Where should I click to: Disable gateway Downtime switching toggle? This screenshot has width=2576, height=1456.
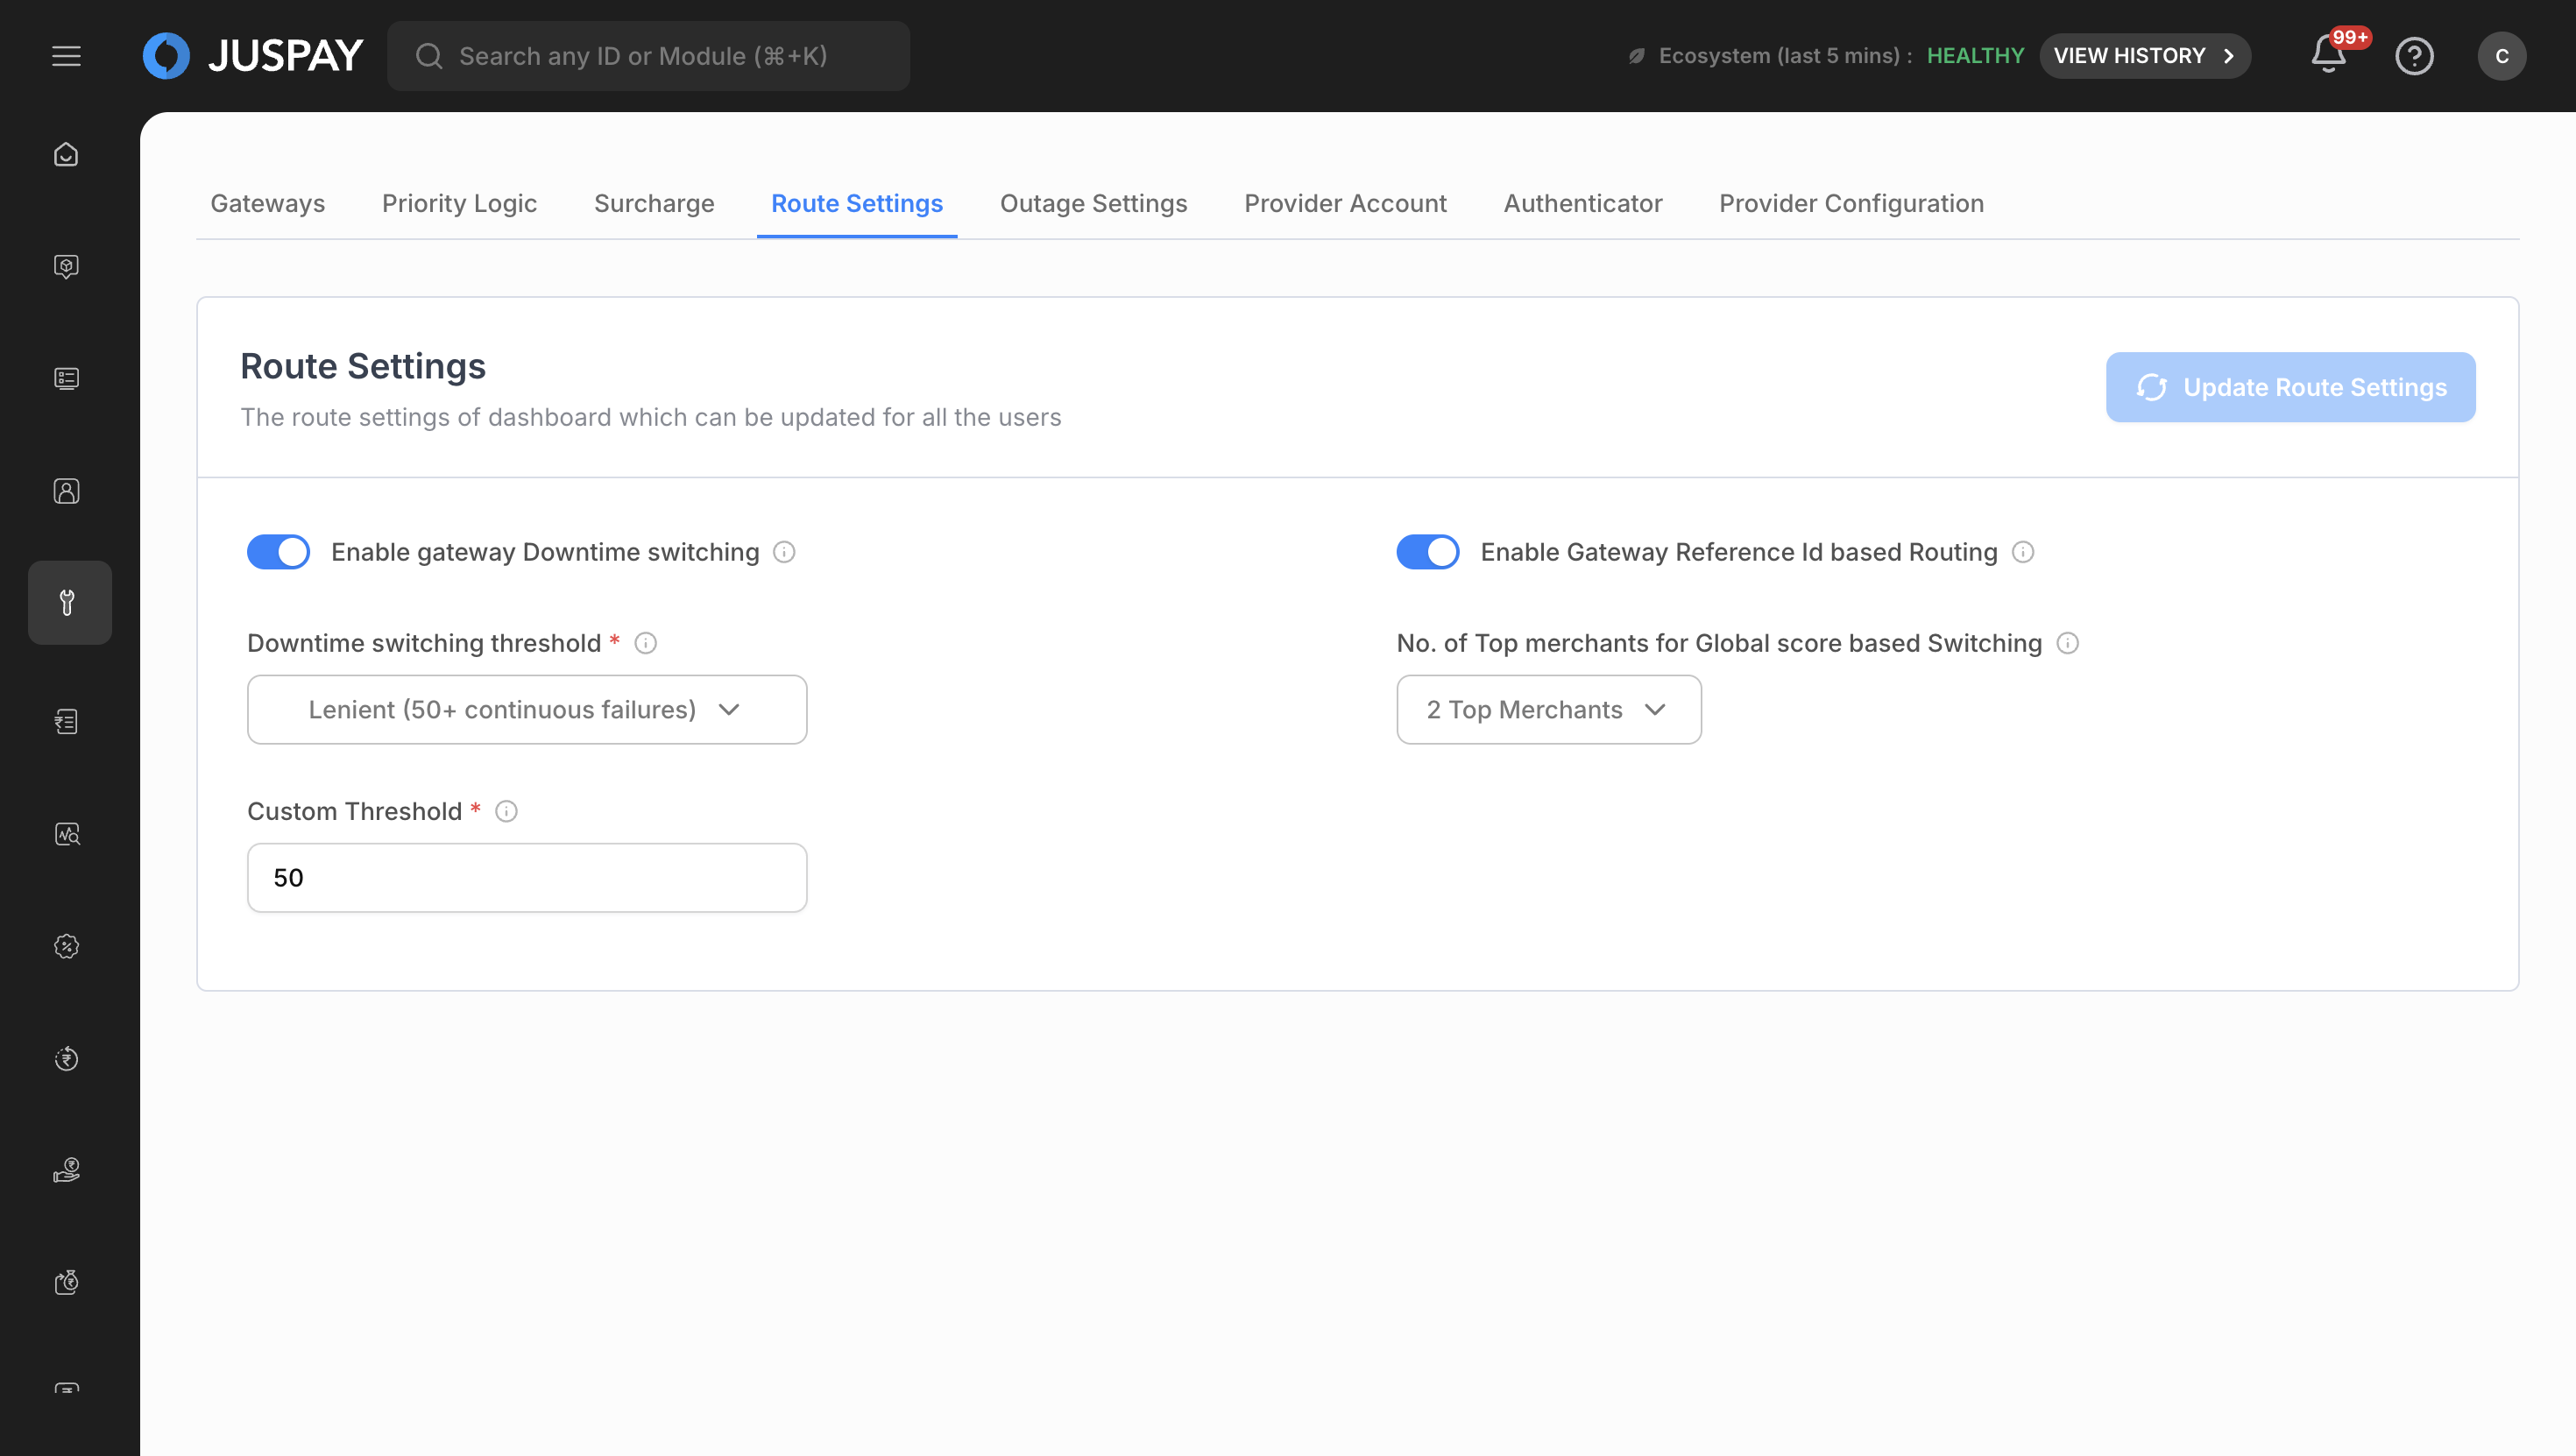pos(278,552)
